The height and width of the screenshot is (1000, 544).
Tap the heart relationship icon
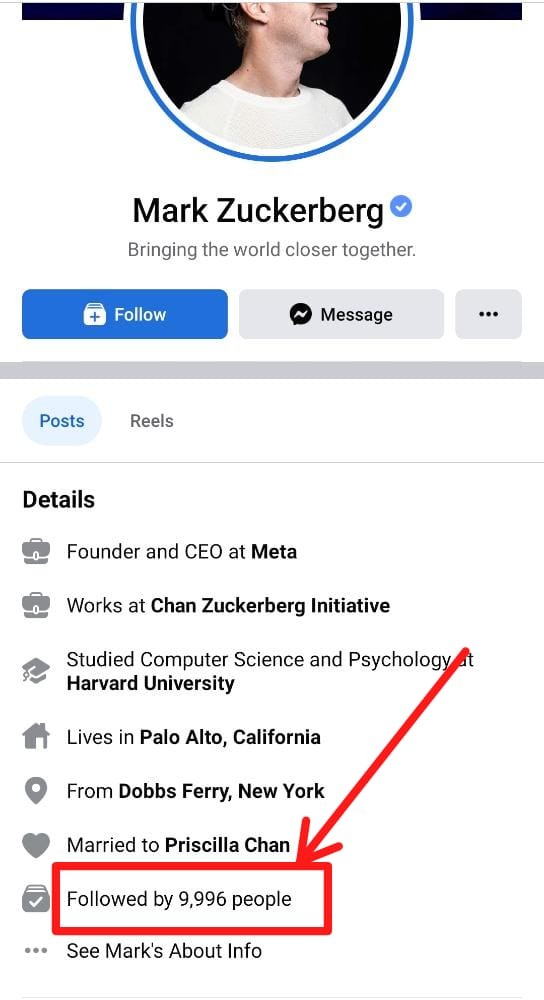coord(36,846)
